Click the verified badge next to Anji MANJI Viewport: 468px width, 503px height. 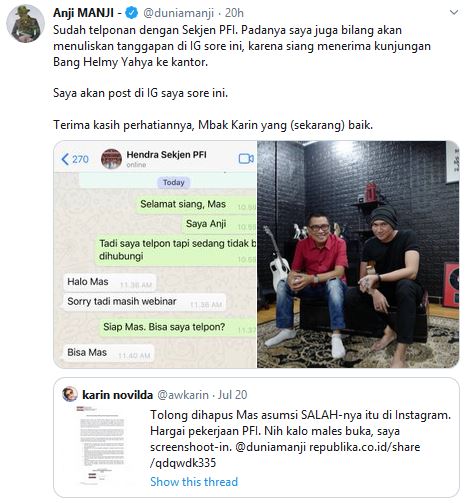coord(132,13)
